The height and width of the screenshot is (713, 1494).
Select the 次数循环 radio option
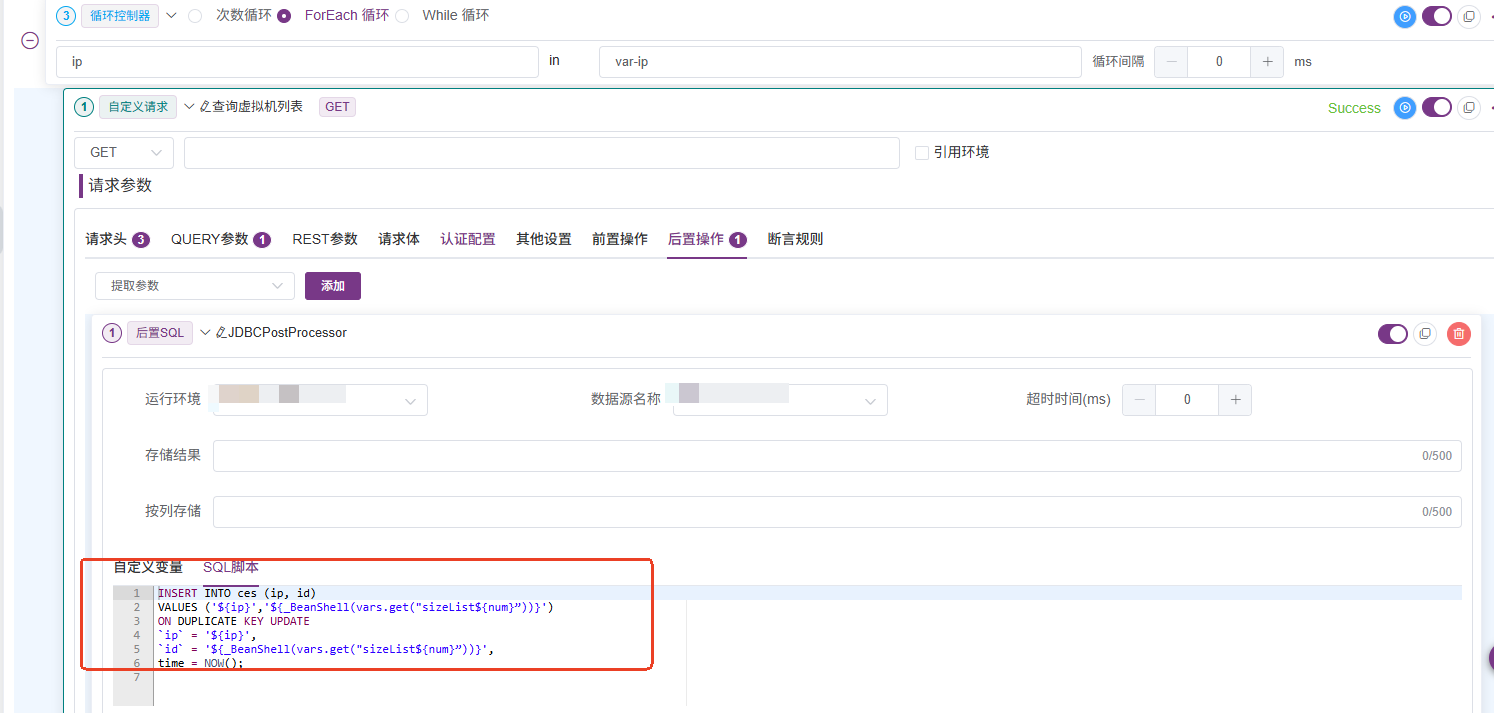(x=195, y=16)
